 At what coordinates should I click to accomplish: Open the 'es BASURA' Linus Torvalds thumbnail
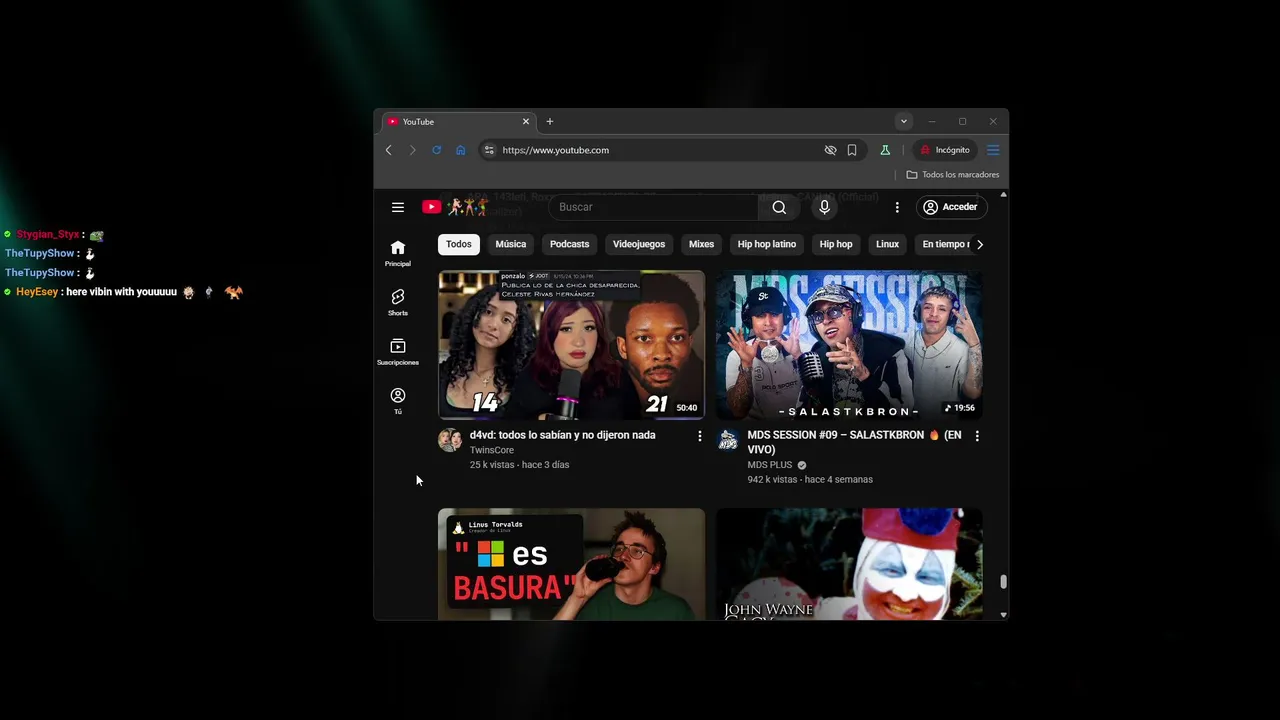point(571,564)
